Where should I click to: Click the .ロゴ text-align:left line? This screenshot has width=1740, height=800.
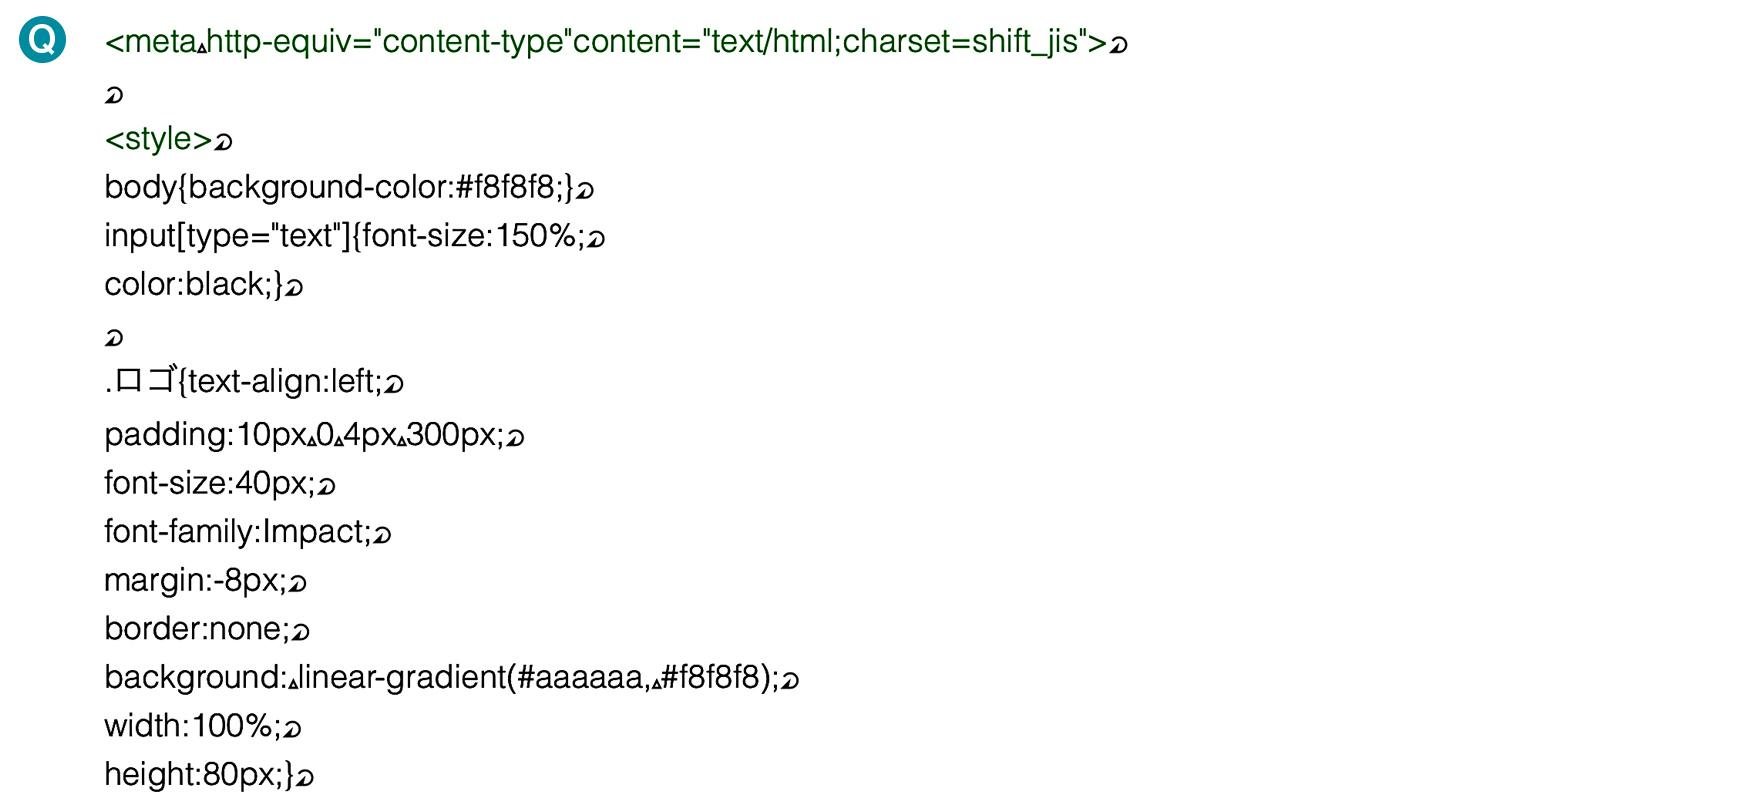click(x=254, y=382)
